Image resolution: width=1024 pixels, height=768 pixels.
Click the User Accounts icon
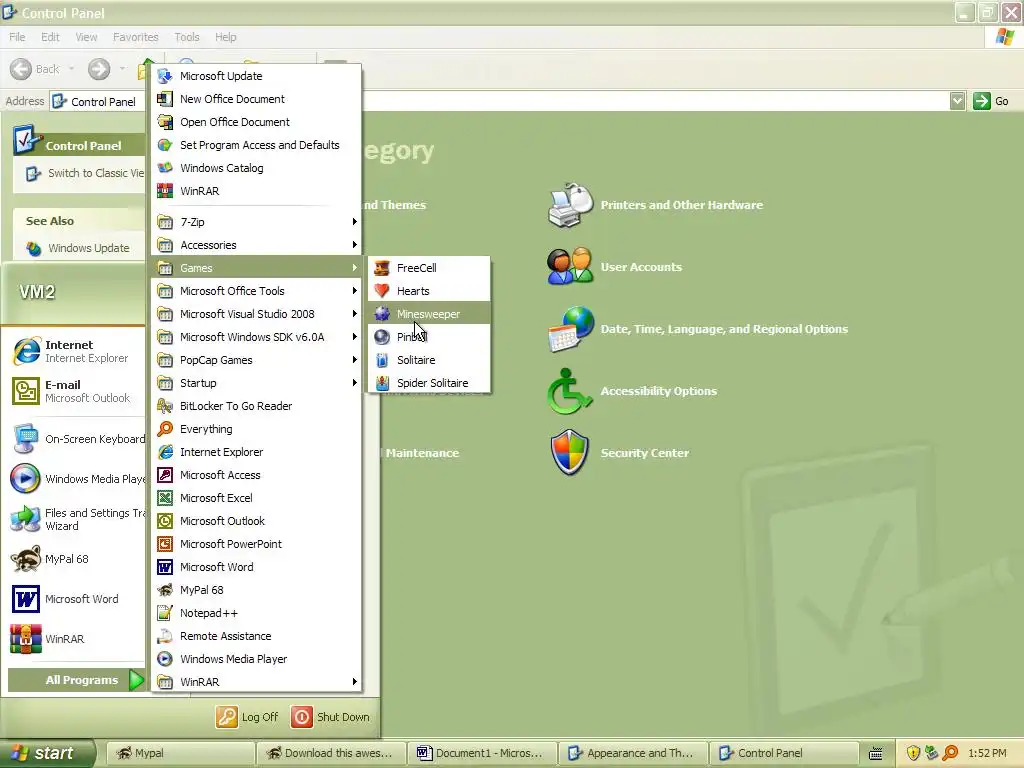pyautogui.click(x=570, y=266)
